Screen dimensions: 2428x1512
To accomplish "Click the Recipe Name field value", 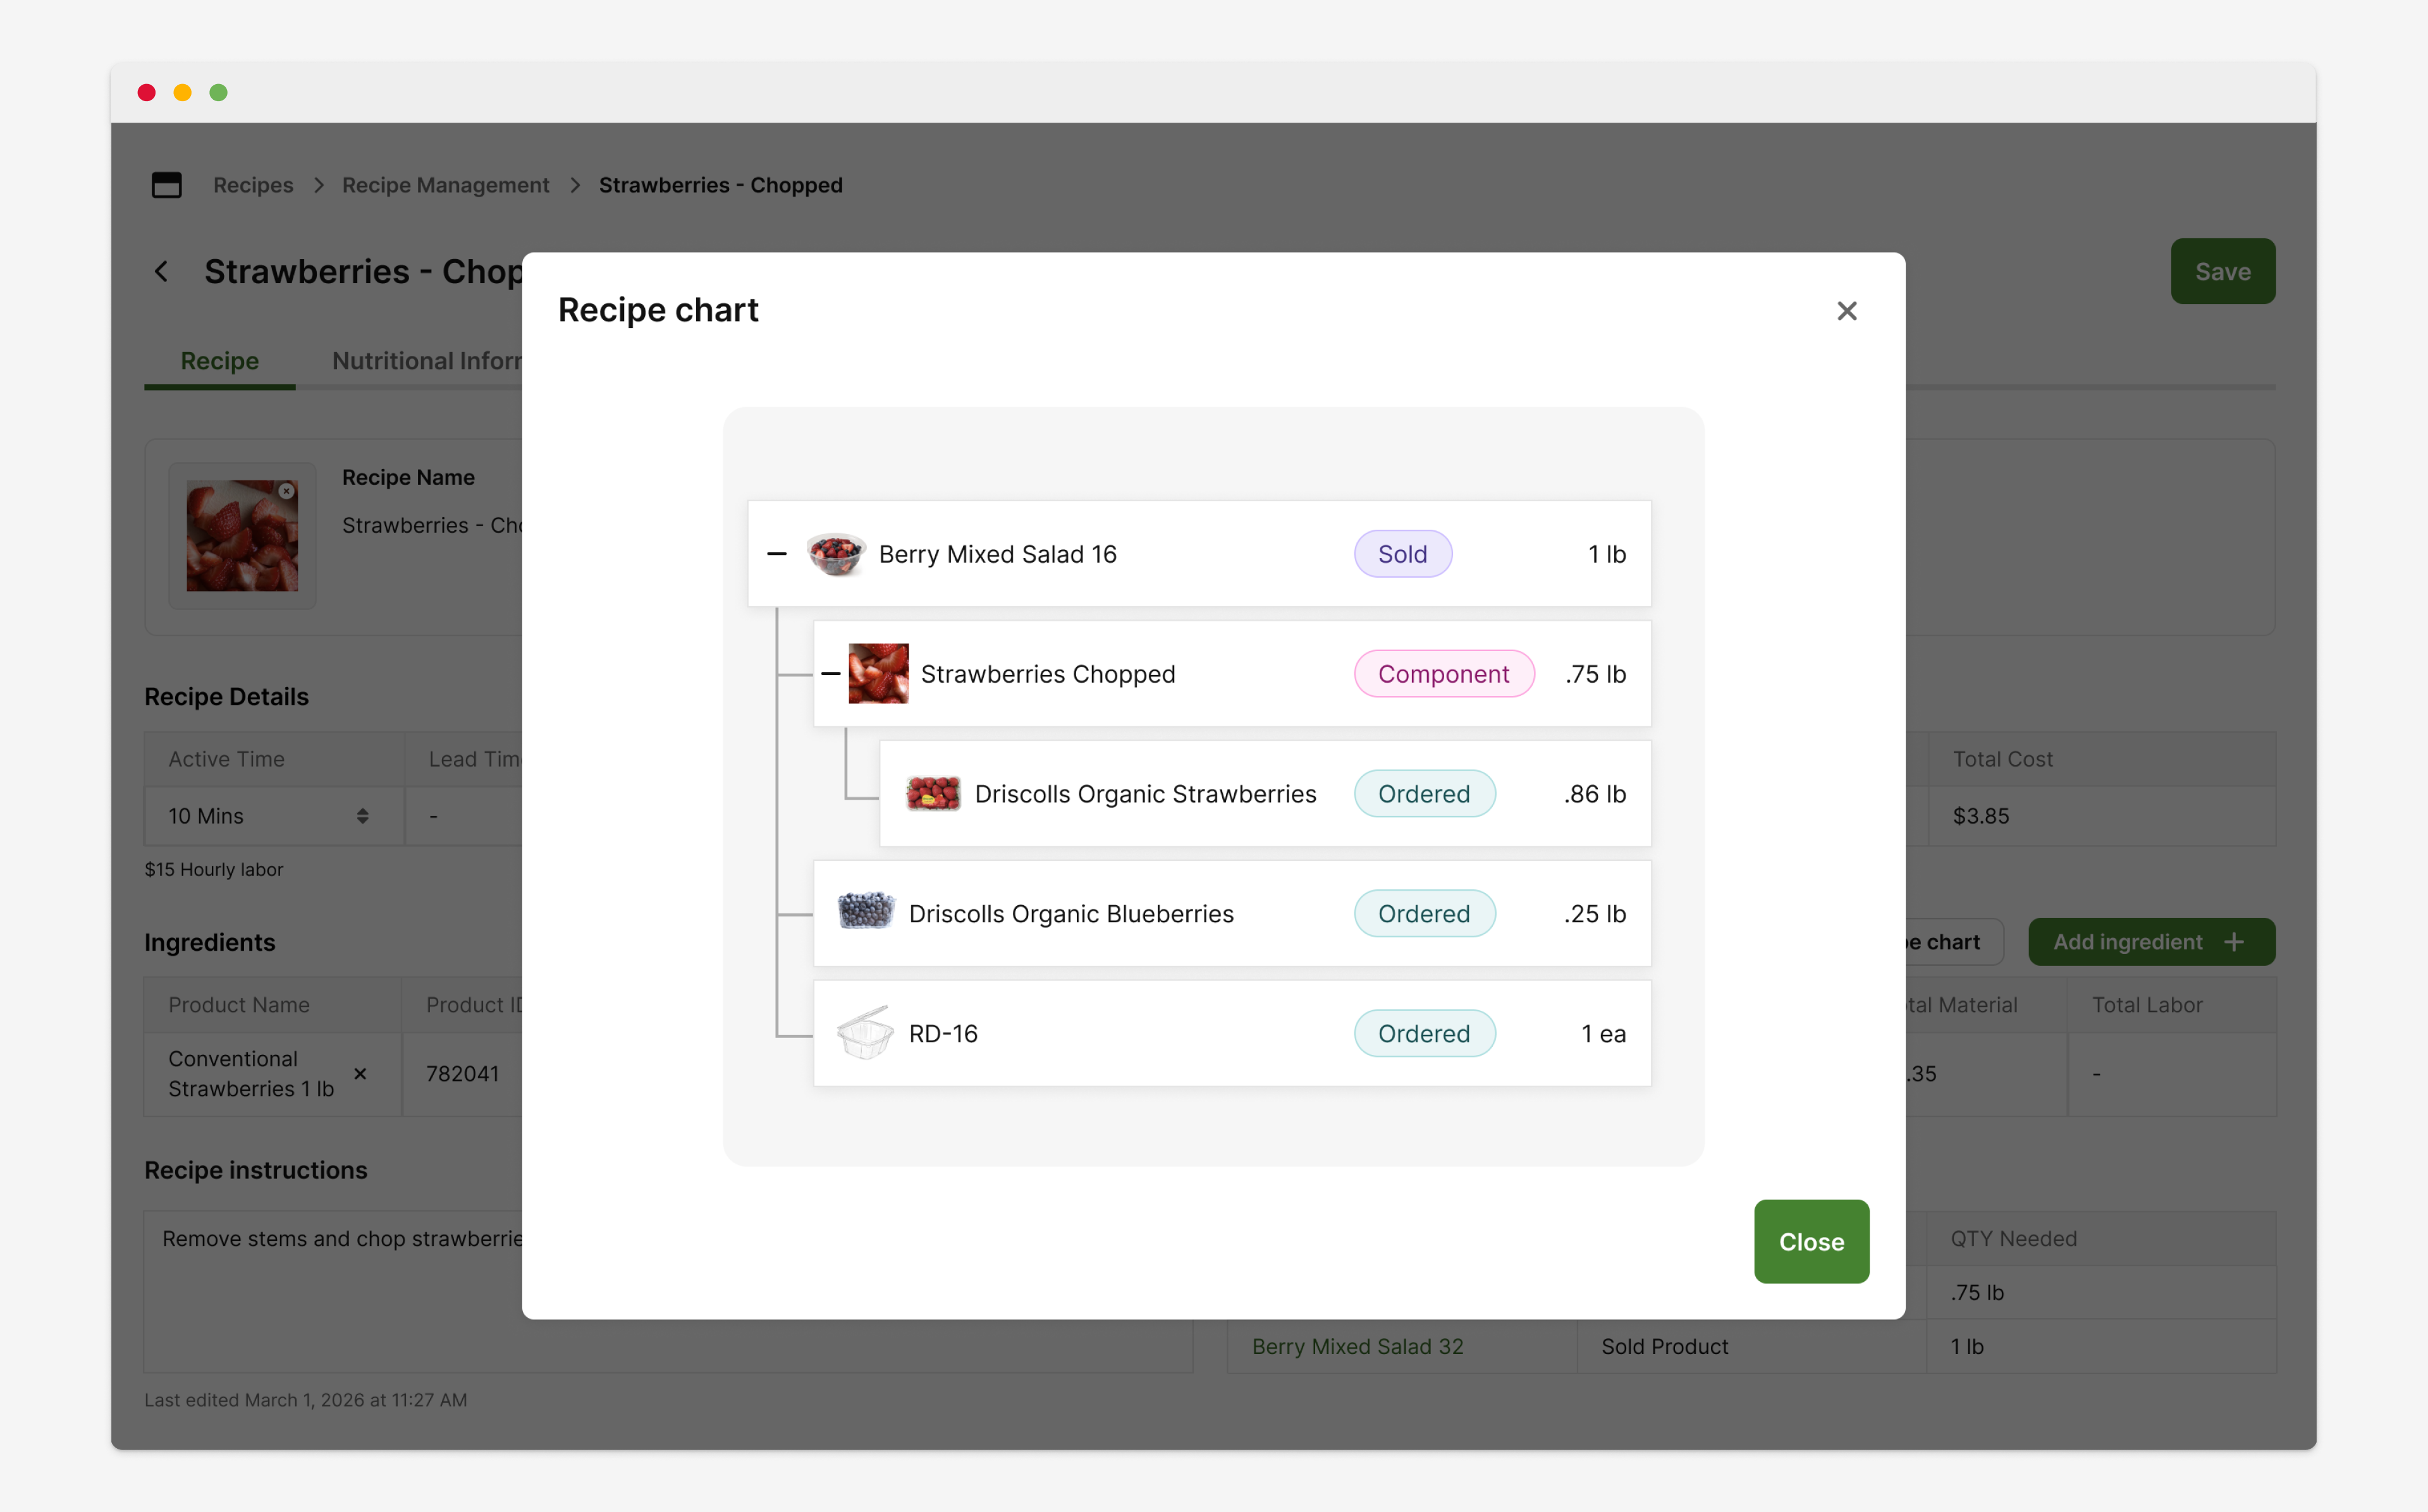I will (432, 525).
